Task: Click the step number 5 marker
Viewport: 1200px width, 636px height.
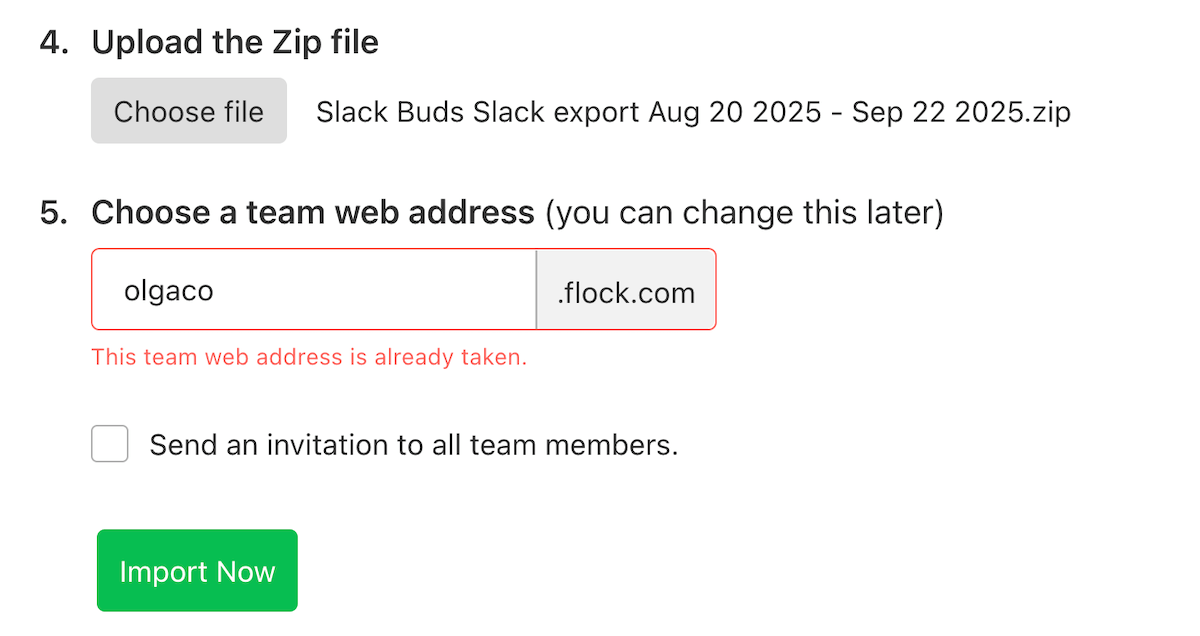Action: (52, 213)
